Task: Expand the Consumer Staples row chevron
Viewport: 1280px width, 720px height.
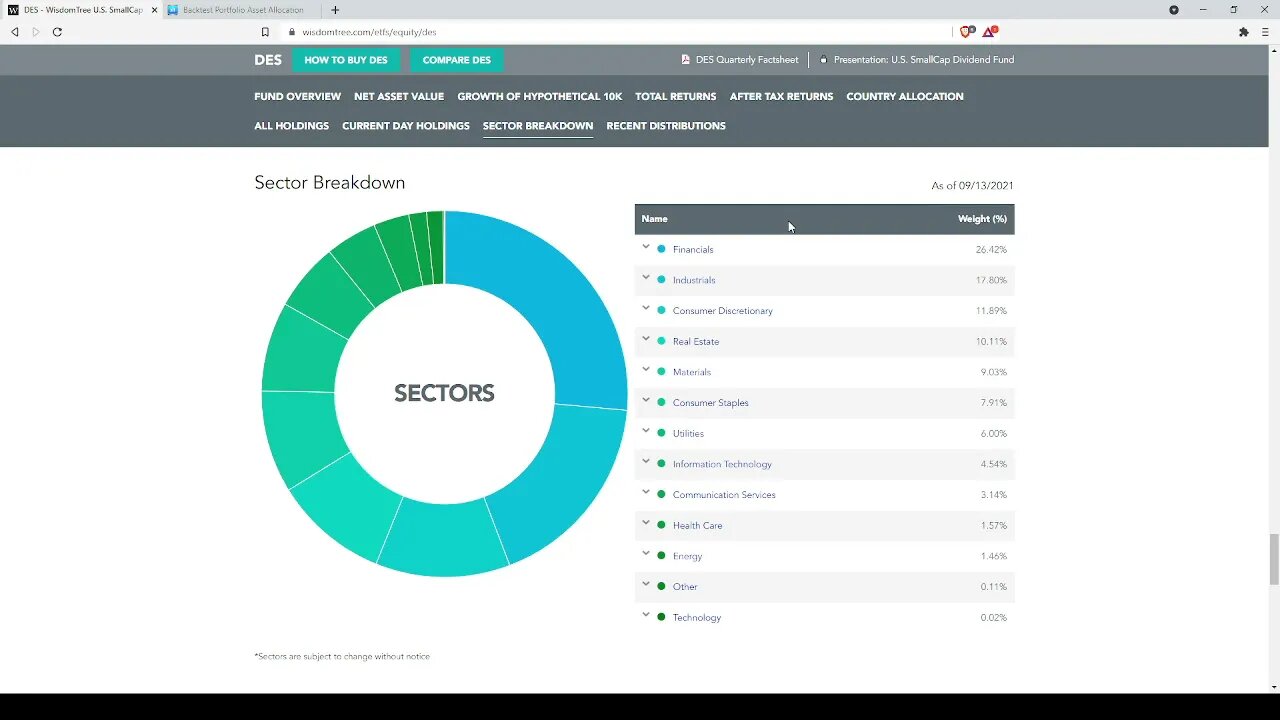Action: tap(646, 400)
